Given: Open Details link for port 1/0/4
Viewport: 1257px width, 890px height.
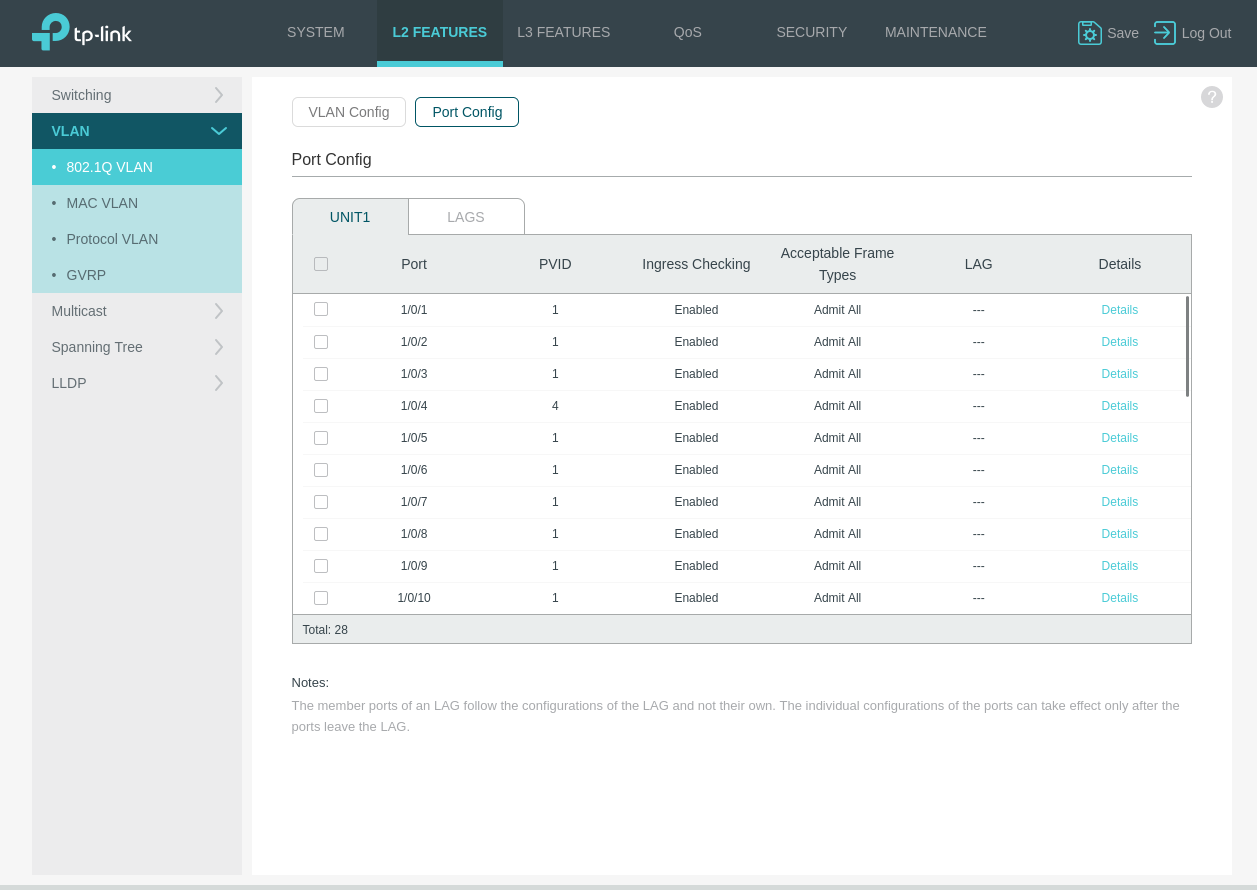Looking at the screenshot, I should [1119, 406].
